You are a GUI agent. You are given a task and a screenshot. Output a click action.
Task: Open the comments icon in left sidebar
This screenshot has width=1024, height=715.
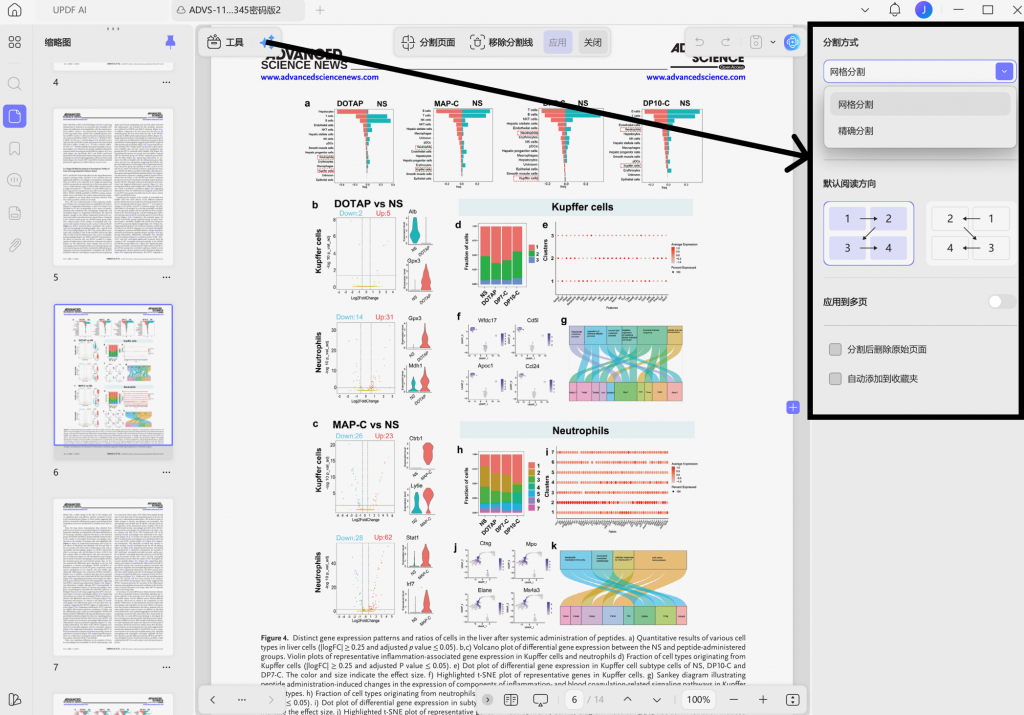click(x=14, y=180)
